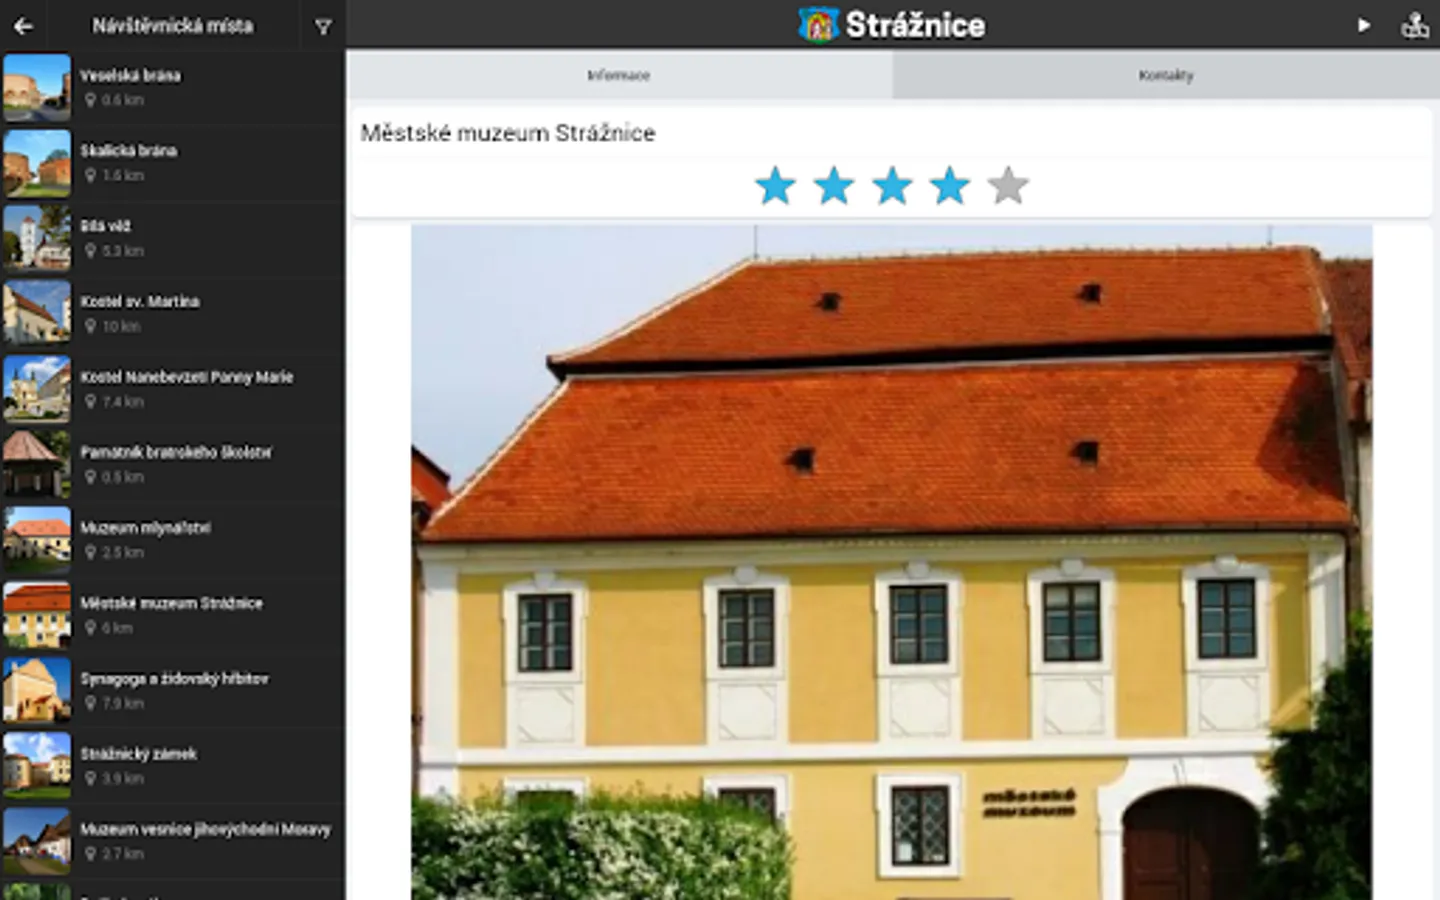The image size is (1440, 900).
Task: Click pin icon under Synagoga a židovský hřbitov
Action: pyautogui.click(x=90, y=703)
